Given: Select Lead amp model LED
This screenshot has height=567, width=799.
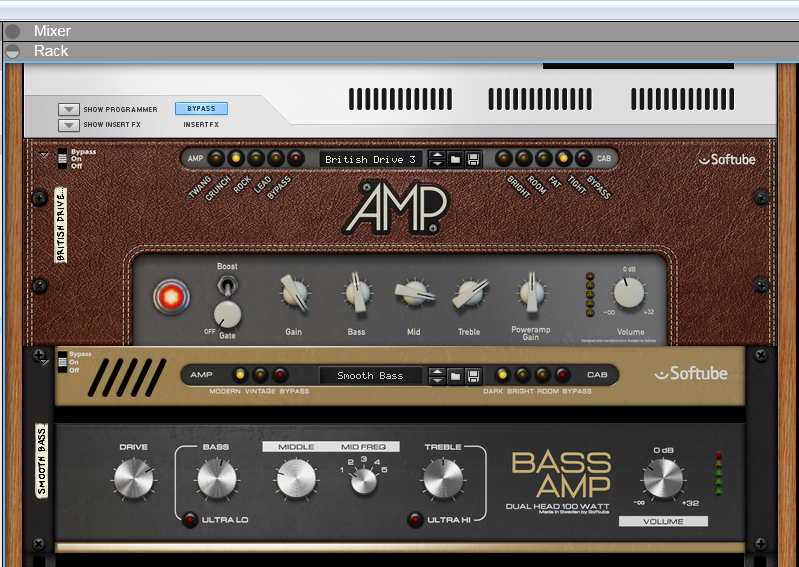Looking at the screenshot, I should coord(276,158).
